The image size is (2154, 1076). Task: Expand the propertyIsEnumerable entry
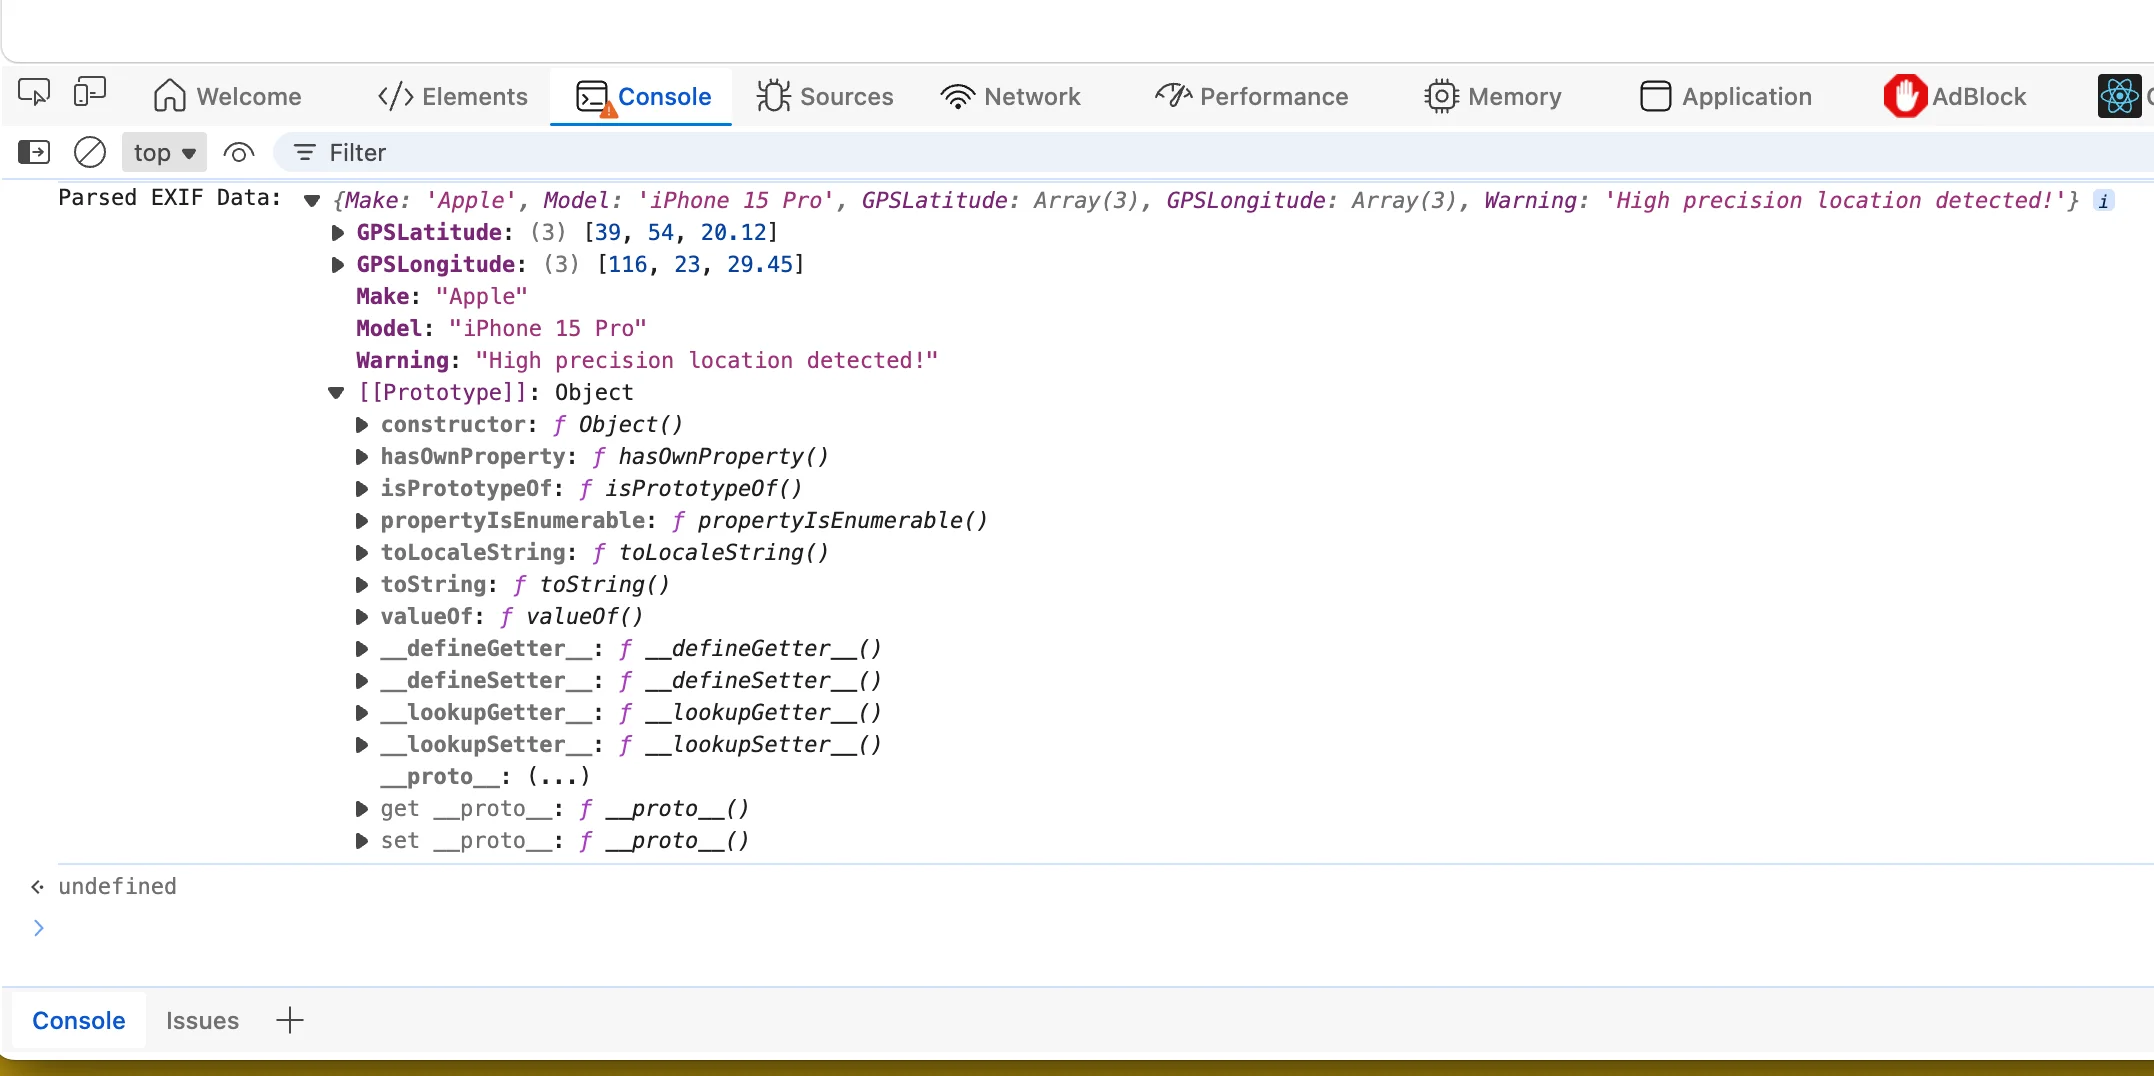362,520
